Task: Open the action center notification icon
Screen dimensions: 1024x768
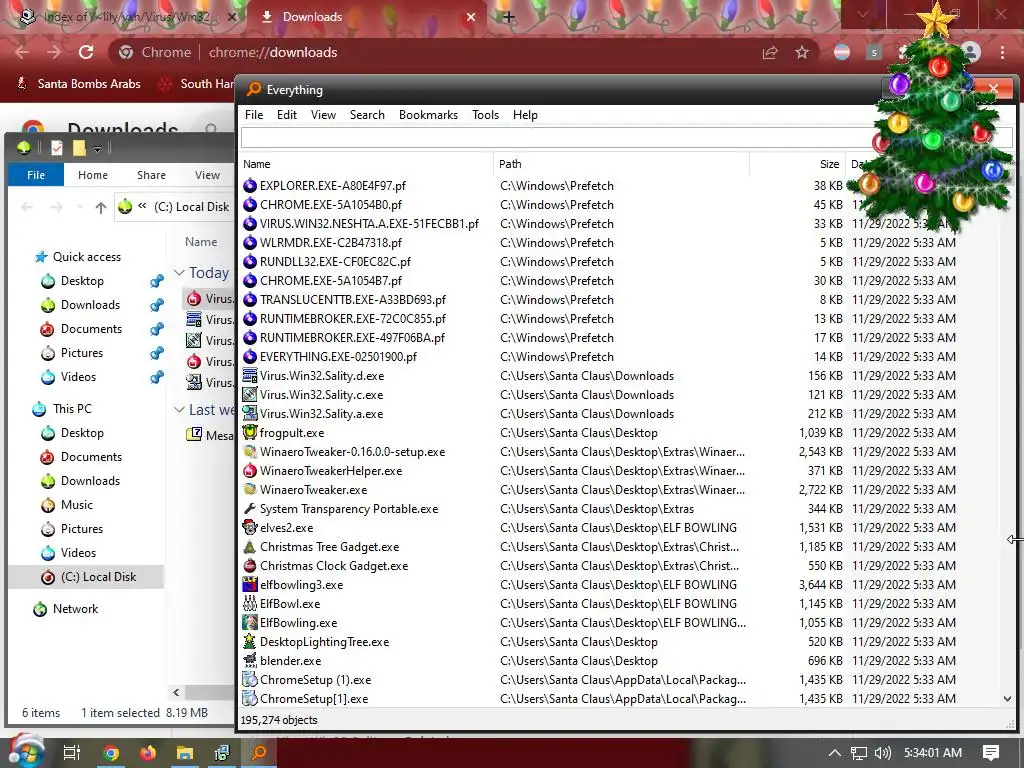Action: coord(991,753)
